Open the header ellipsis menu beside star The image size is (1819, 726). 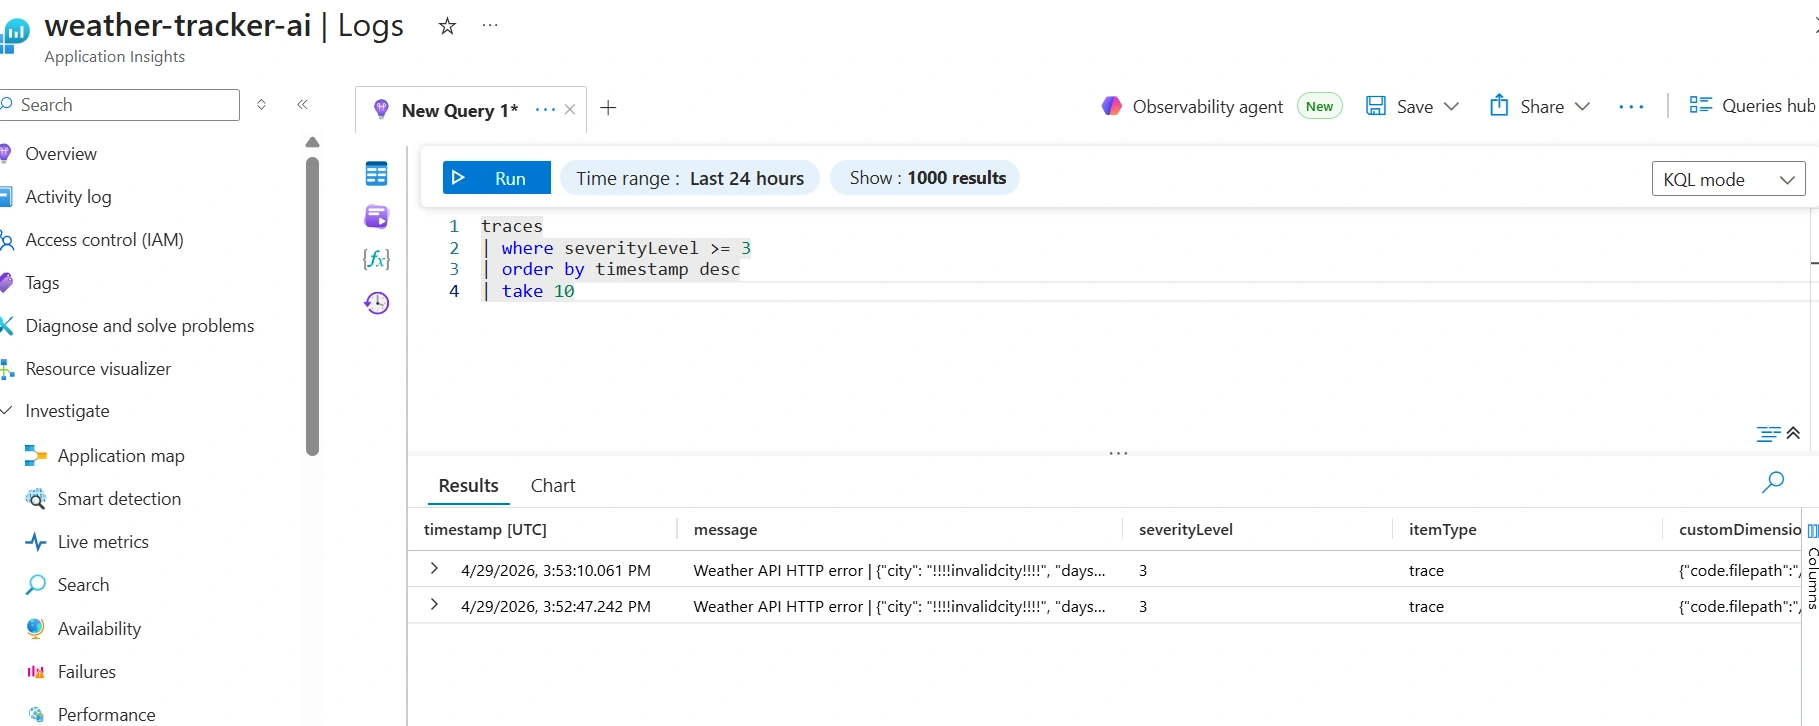(490, 26)
